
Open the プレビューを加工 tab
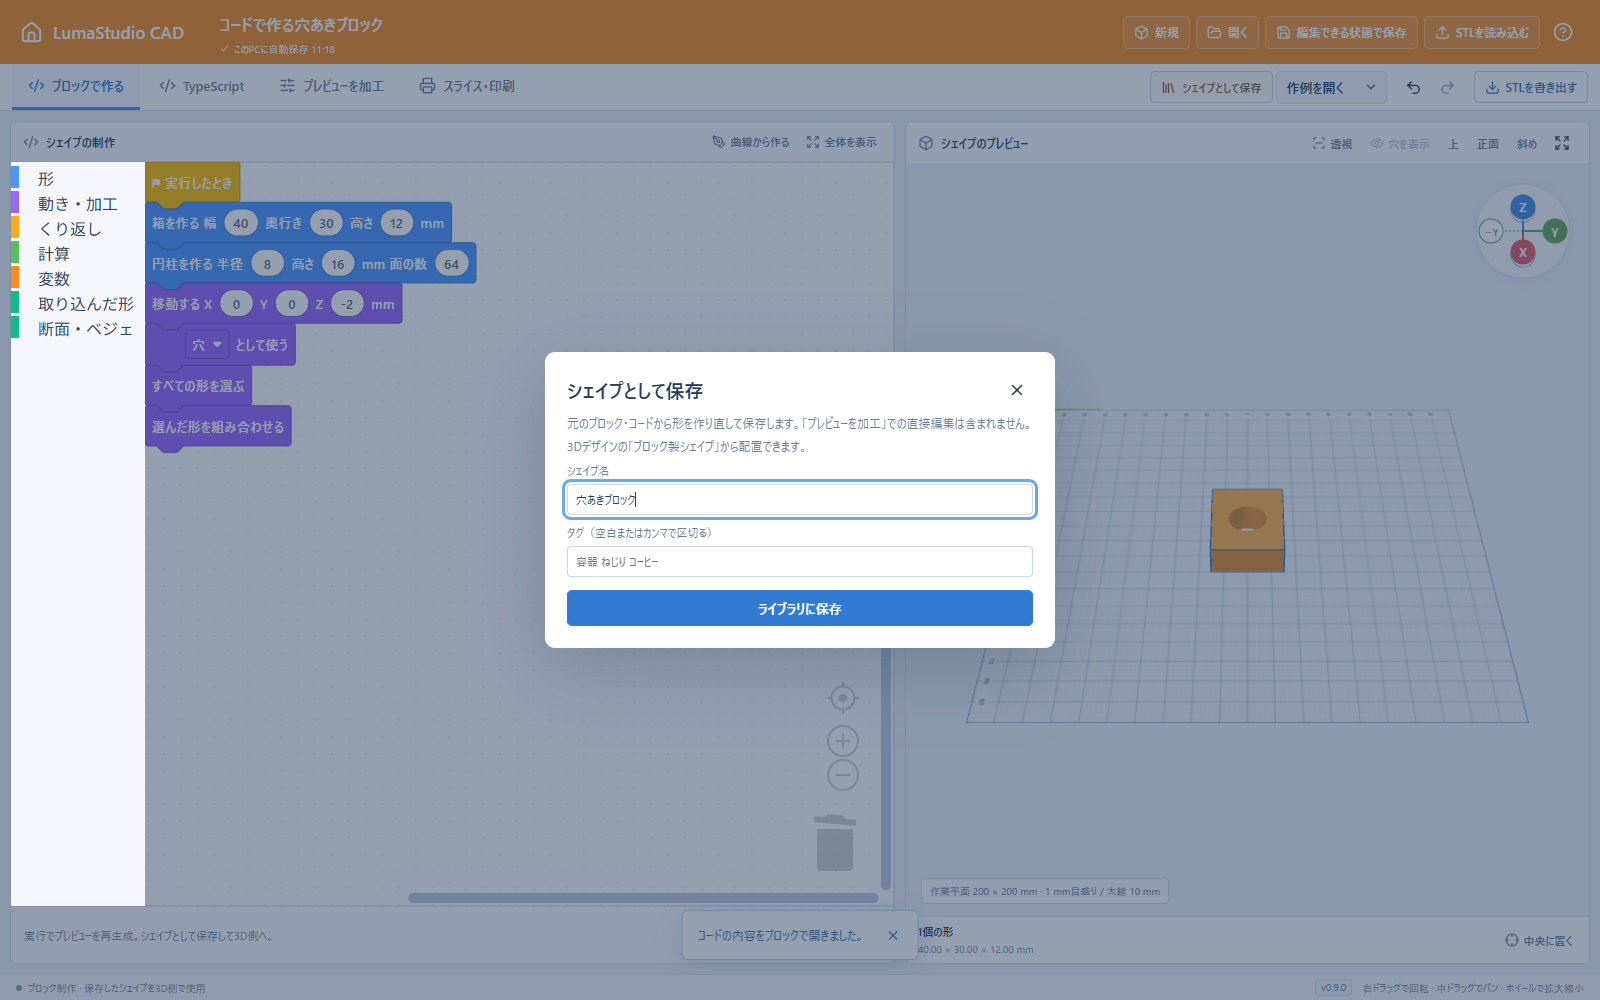coord(331,86)
